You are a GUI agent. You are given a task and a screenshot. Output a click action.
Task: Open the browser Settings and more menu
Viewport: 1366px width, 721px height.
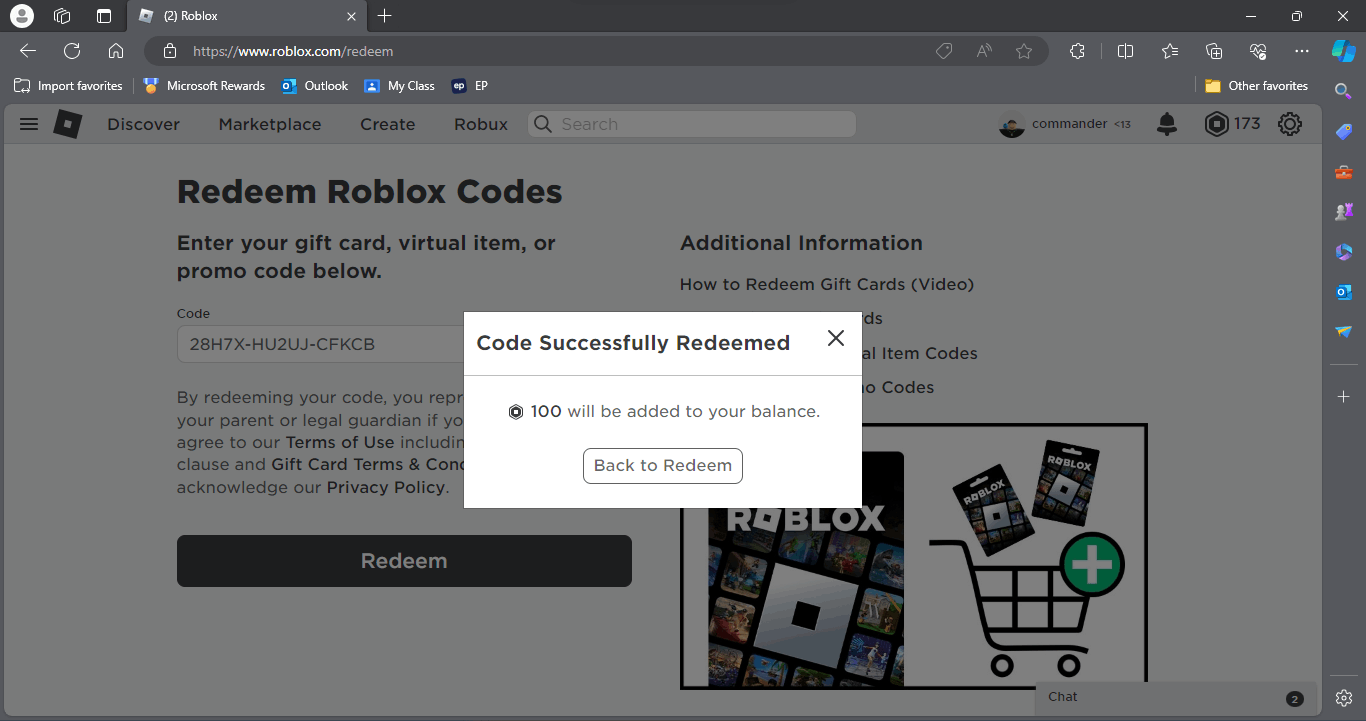1301,51
